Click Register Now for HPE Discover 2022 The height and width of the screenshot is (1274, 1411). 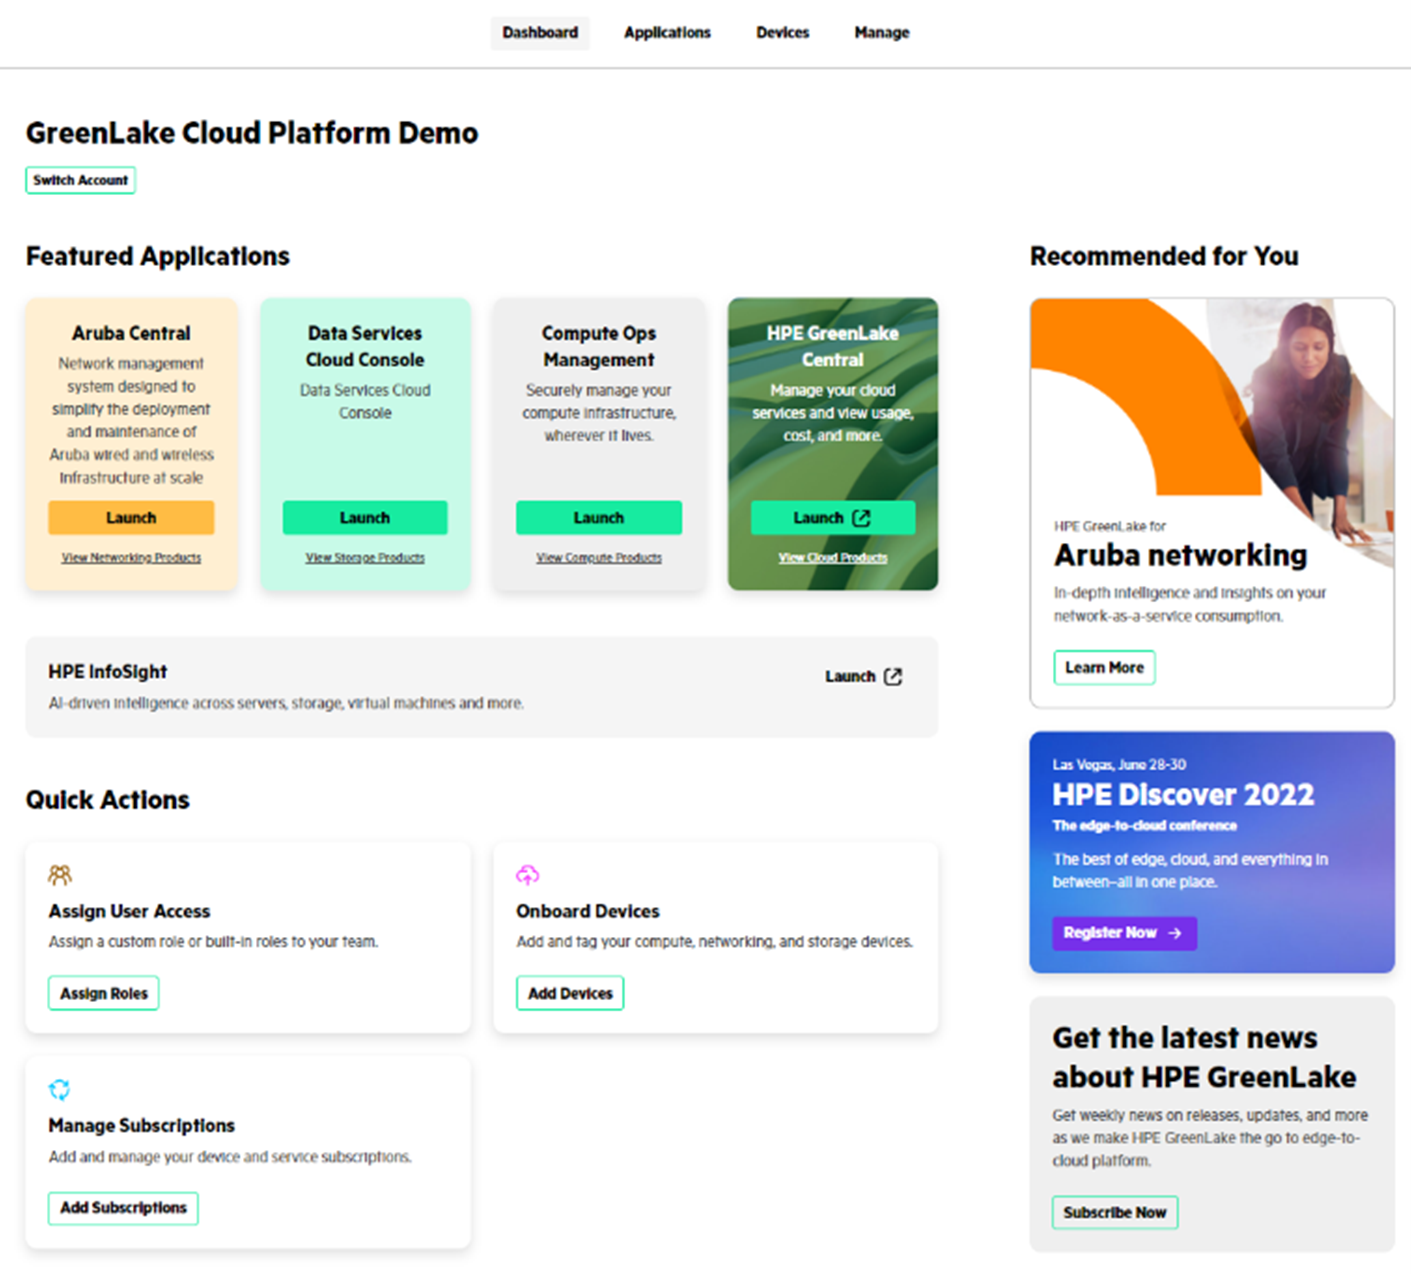1124,933
